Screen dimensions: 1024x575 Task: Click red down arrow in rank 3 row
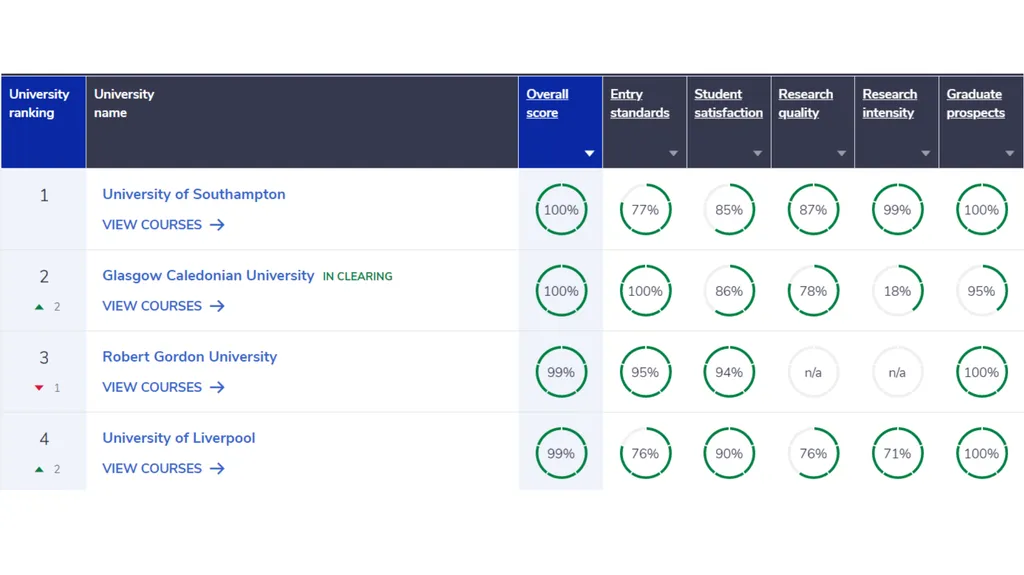pyautogui.click(x=39, y=387)
